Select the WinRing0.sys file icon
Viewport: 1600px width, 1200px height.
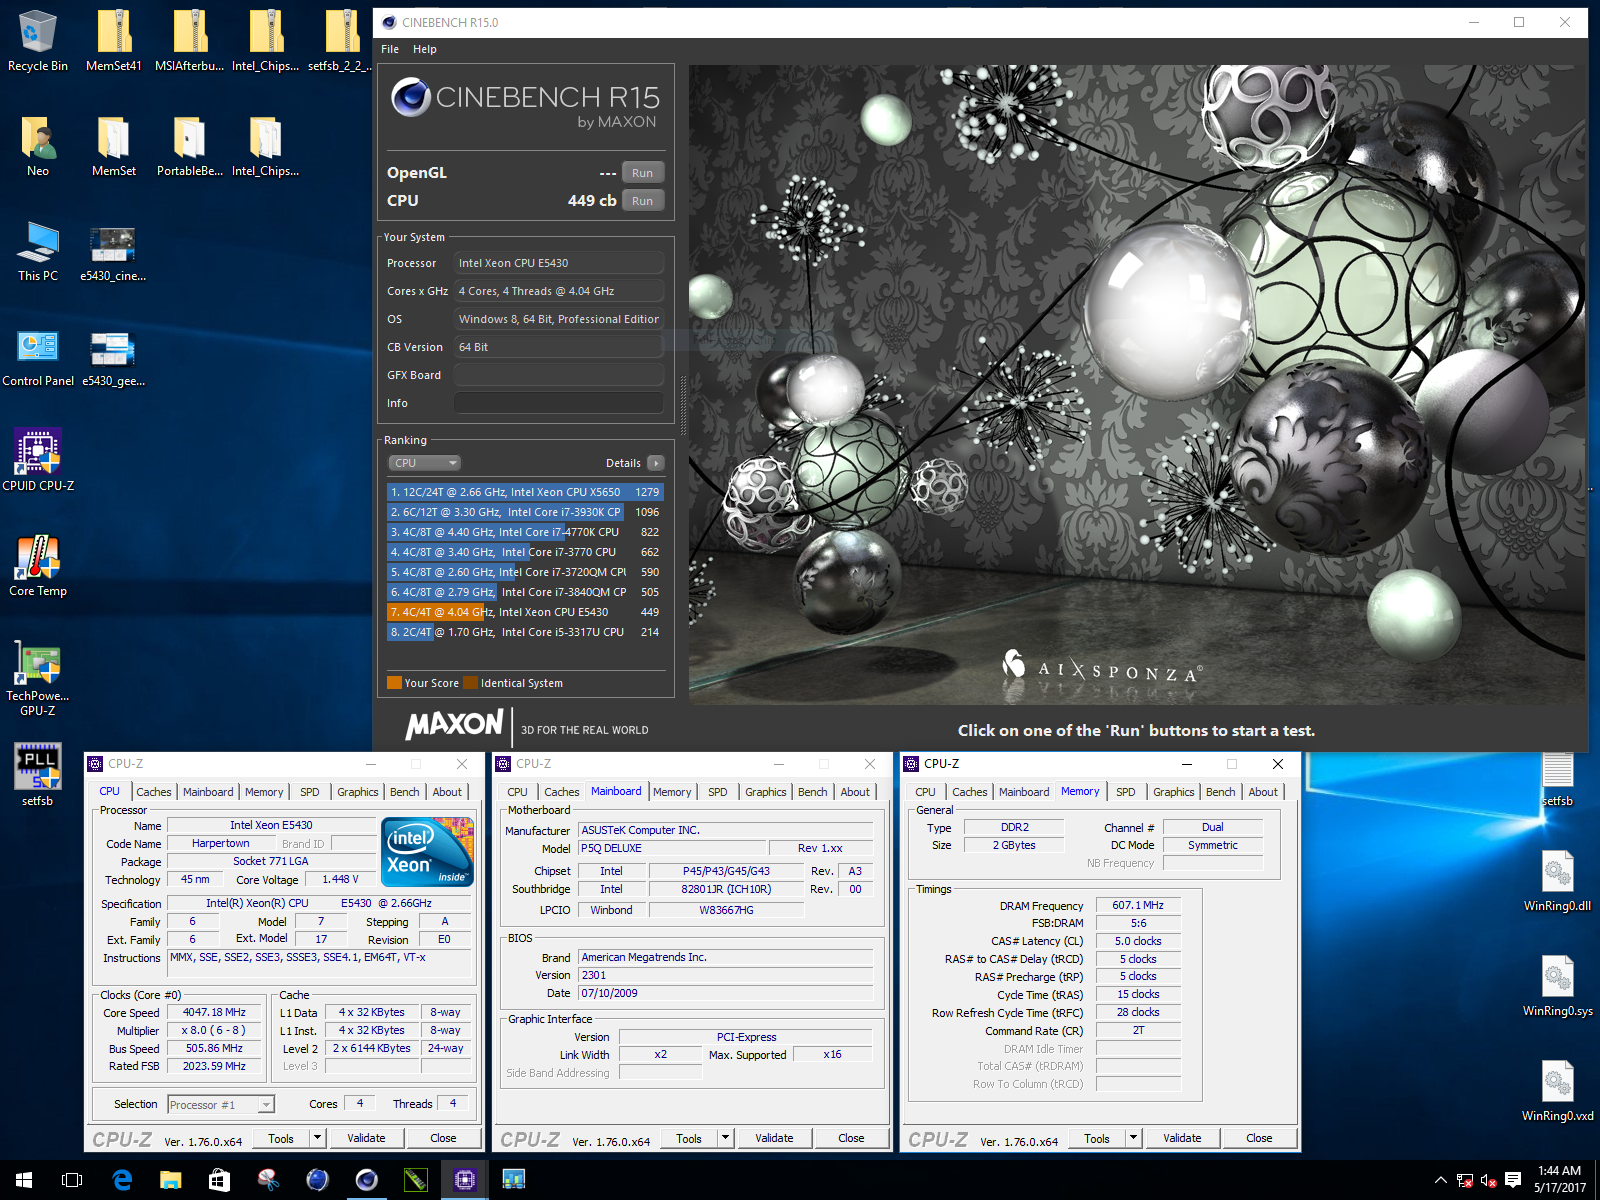click(1557, 985)
